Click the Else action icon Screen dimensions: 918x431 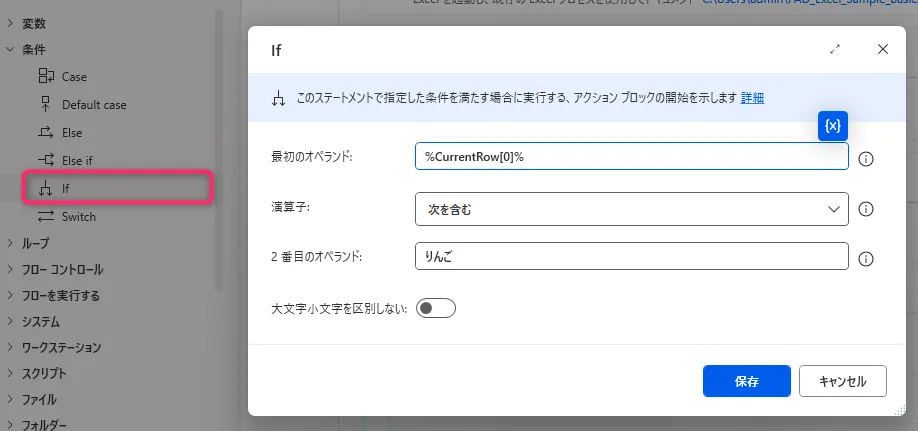45,132
